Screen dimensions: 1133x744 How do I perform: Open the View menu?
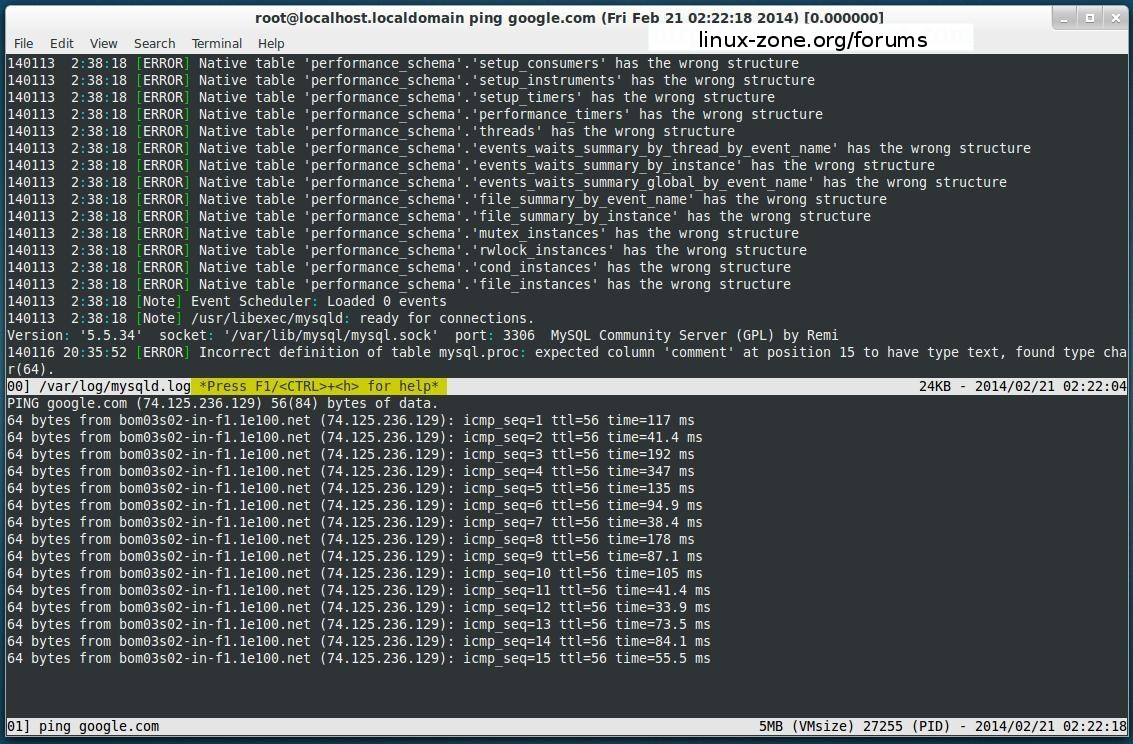[x=103, y=43]
